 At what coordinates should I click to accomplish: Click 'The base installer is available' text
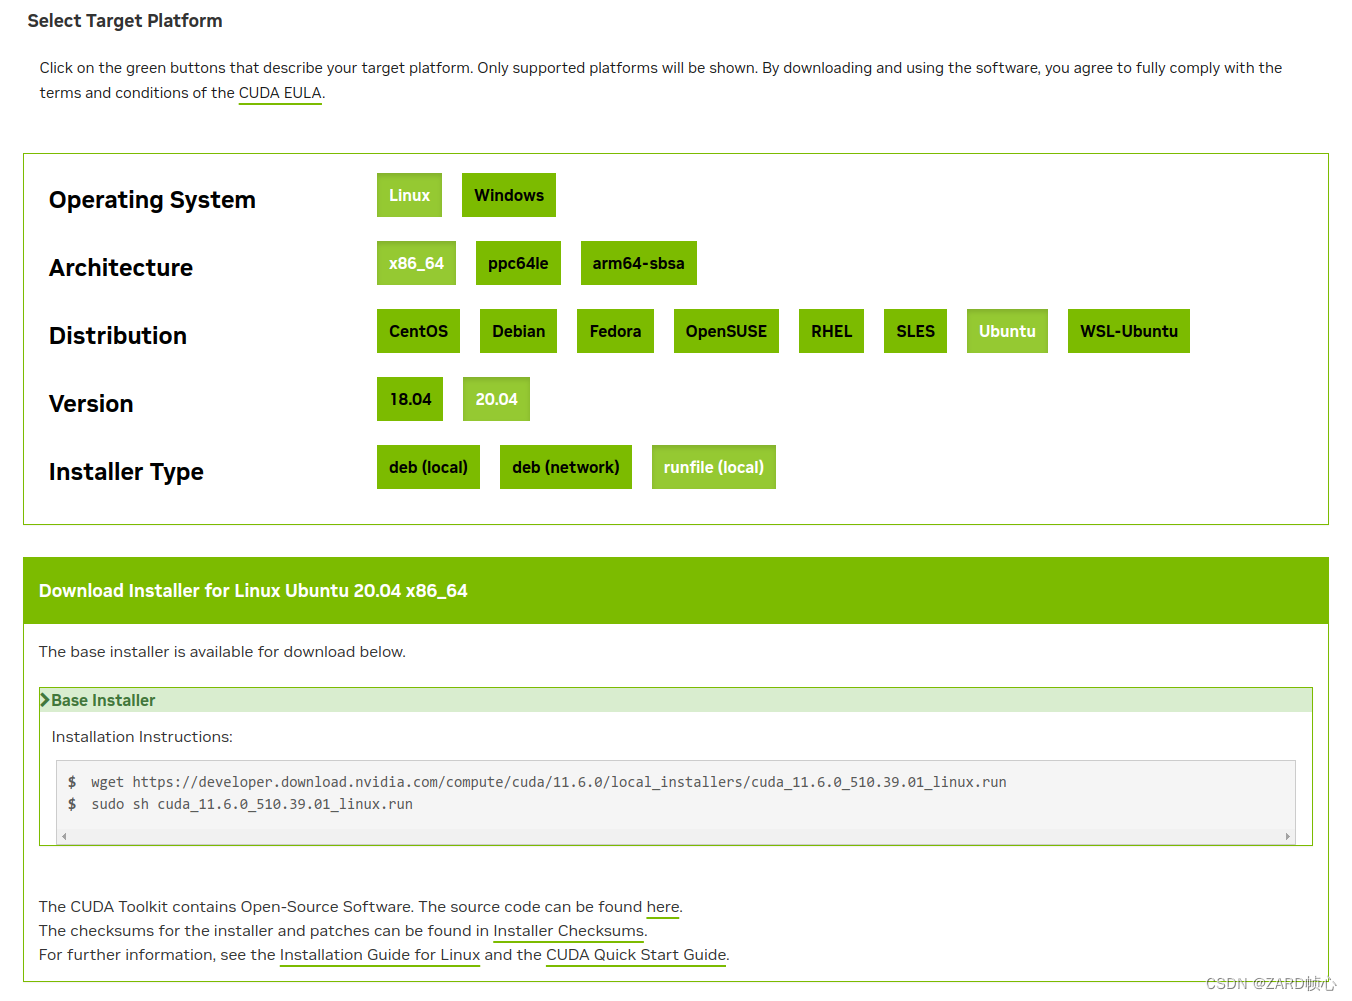(222, 652)
